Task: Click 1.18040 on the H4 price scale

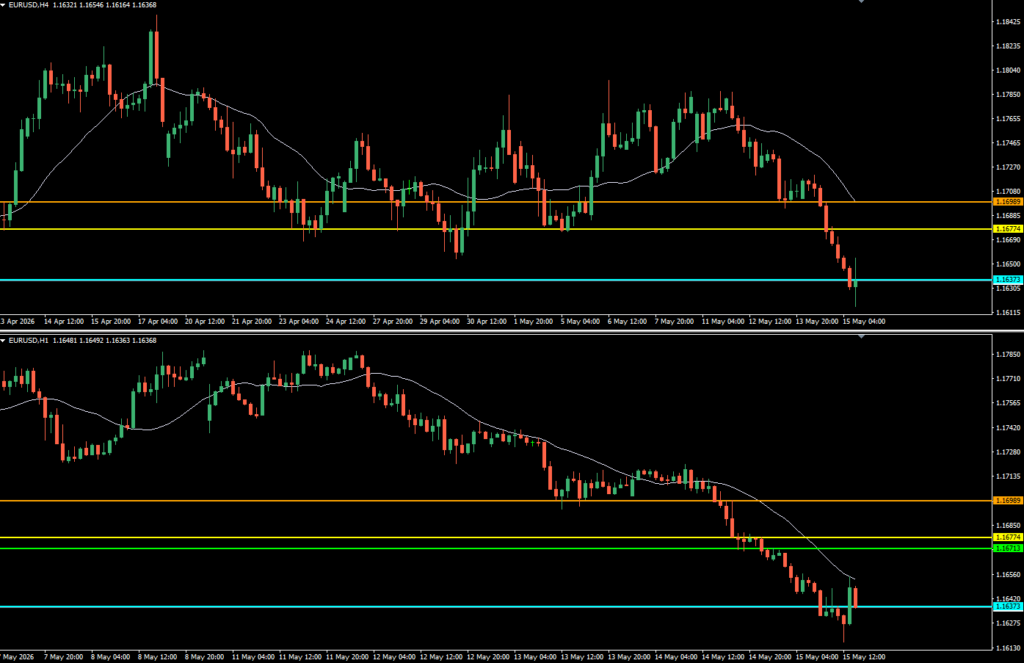Action: point(1008,70)
